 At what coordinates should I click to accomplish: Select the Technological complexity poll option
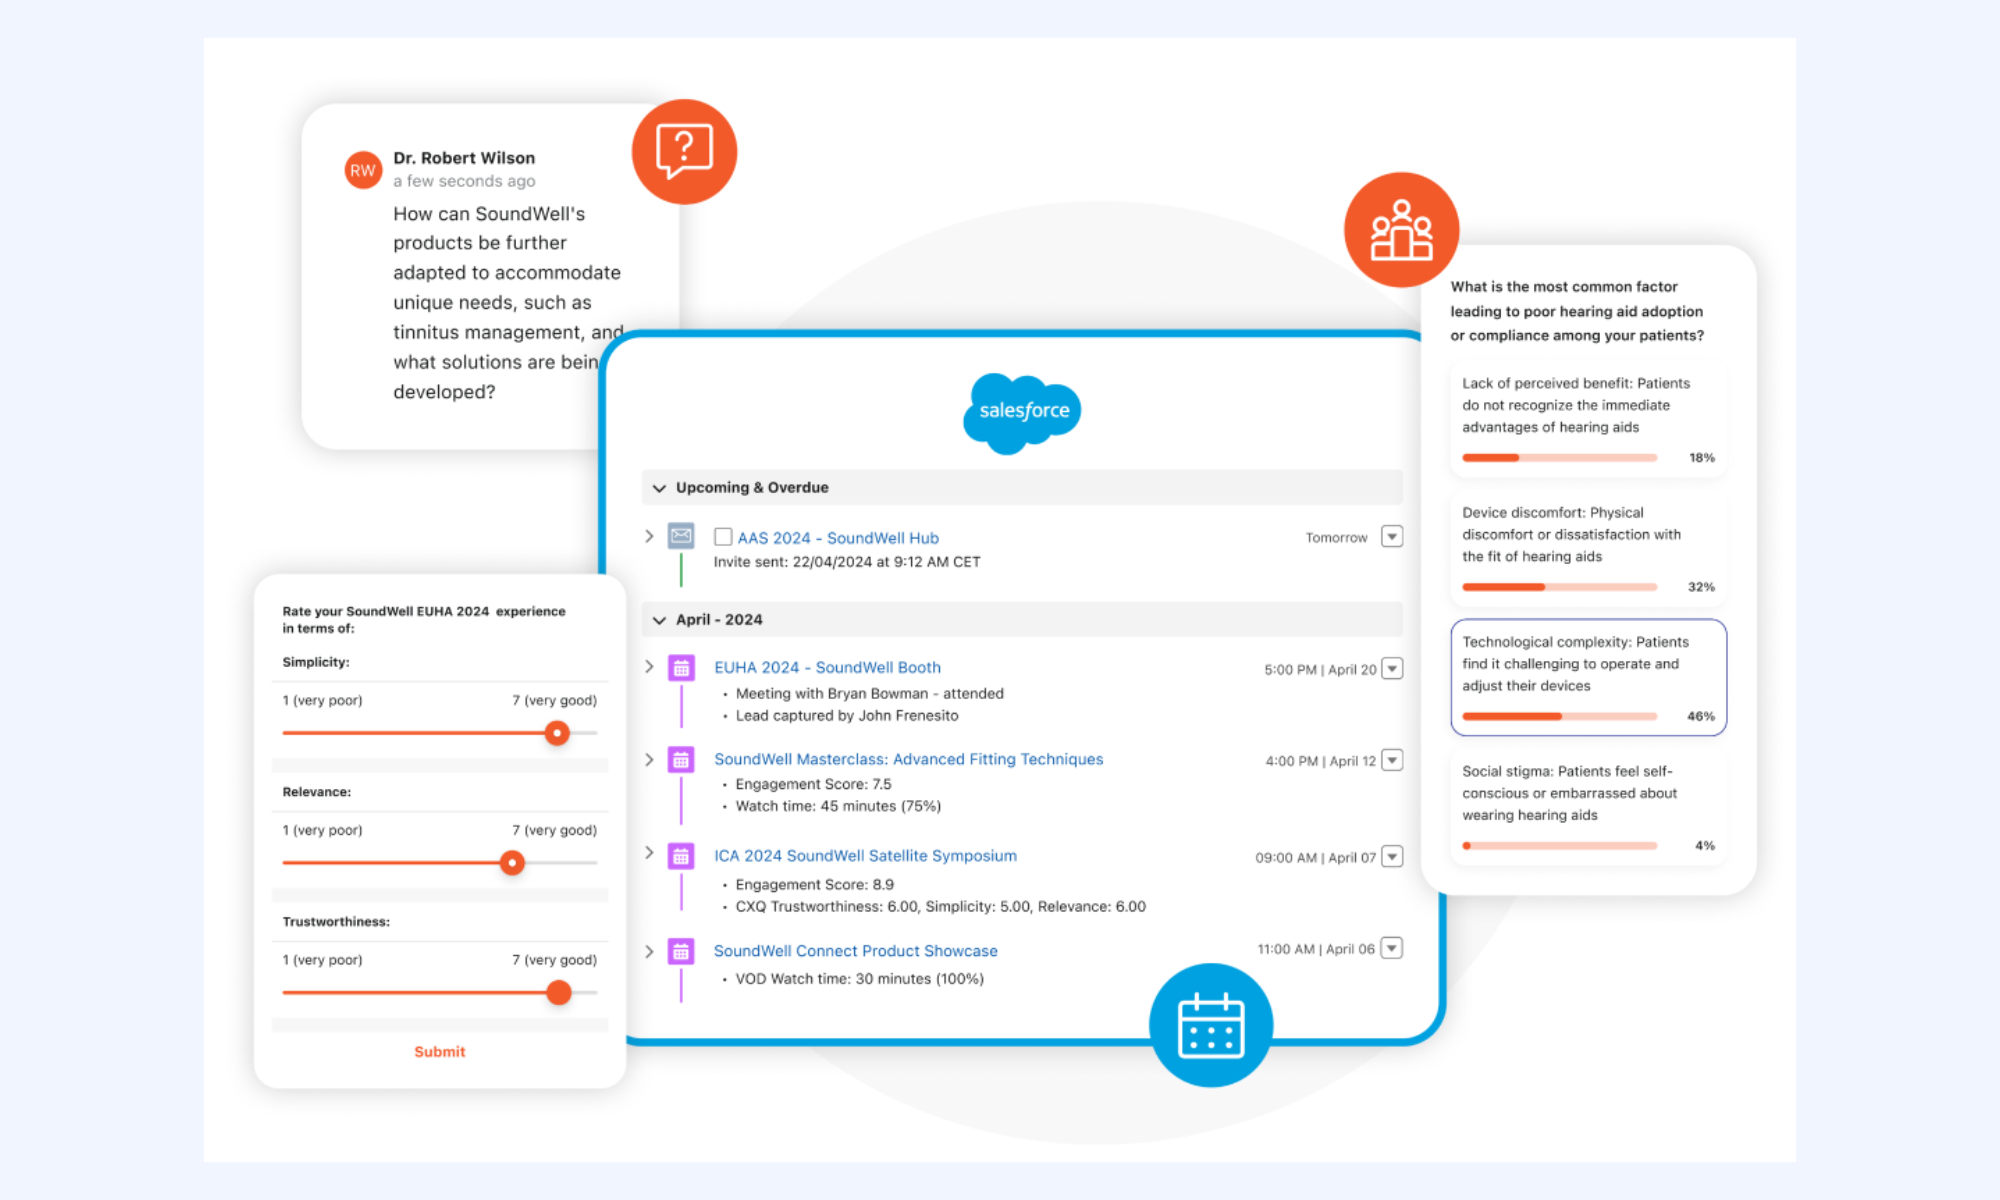(x=1588, y=677)
